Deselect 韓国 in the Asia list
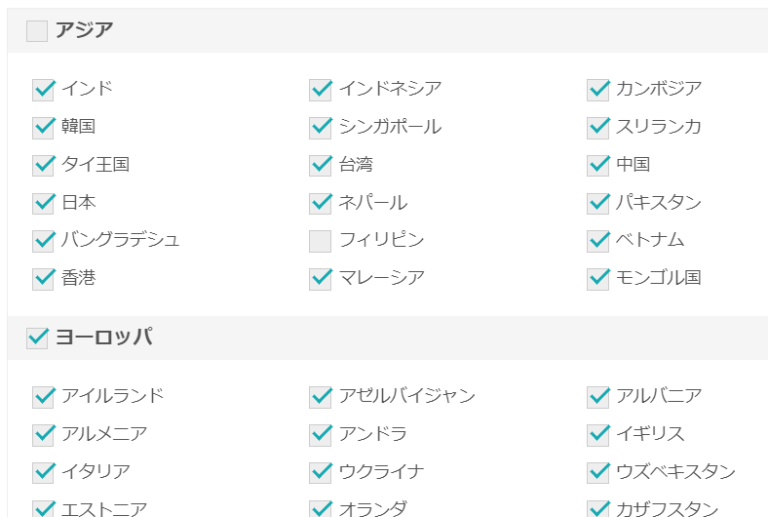This screenshot has width=768, height=517. (x=43, y=128)
